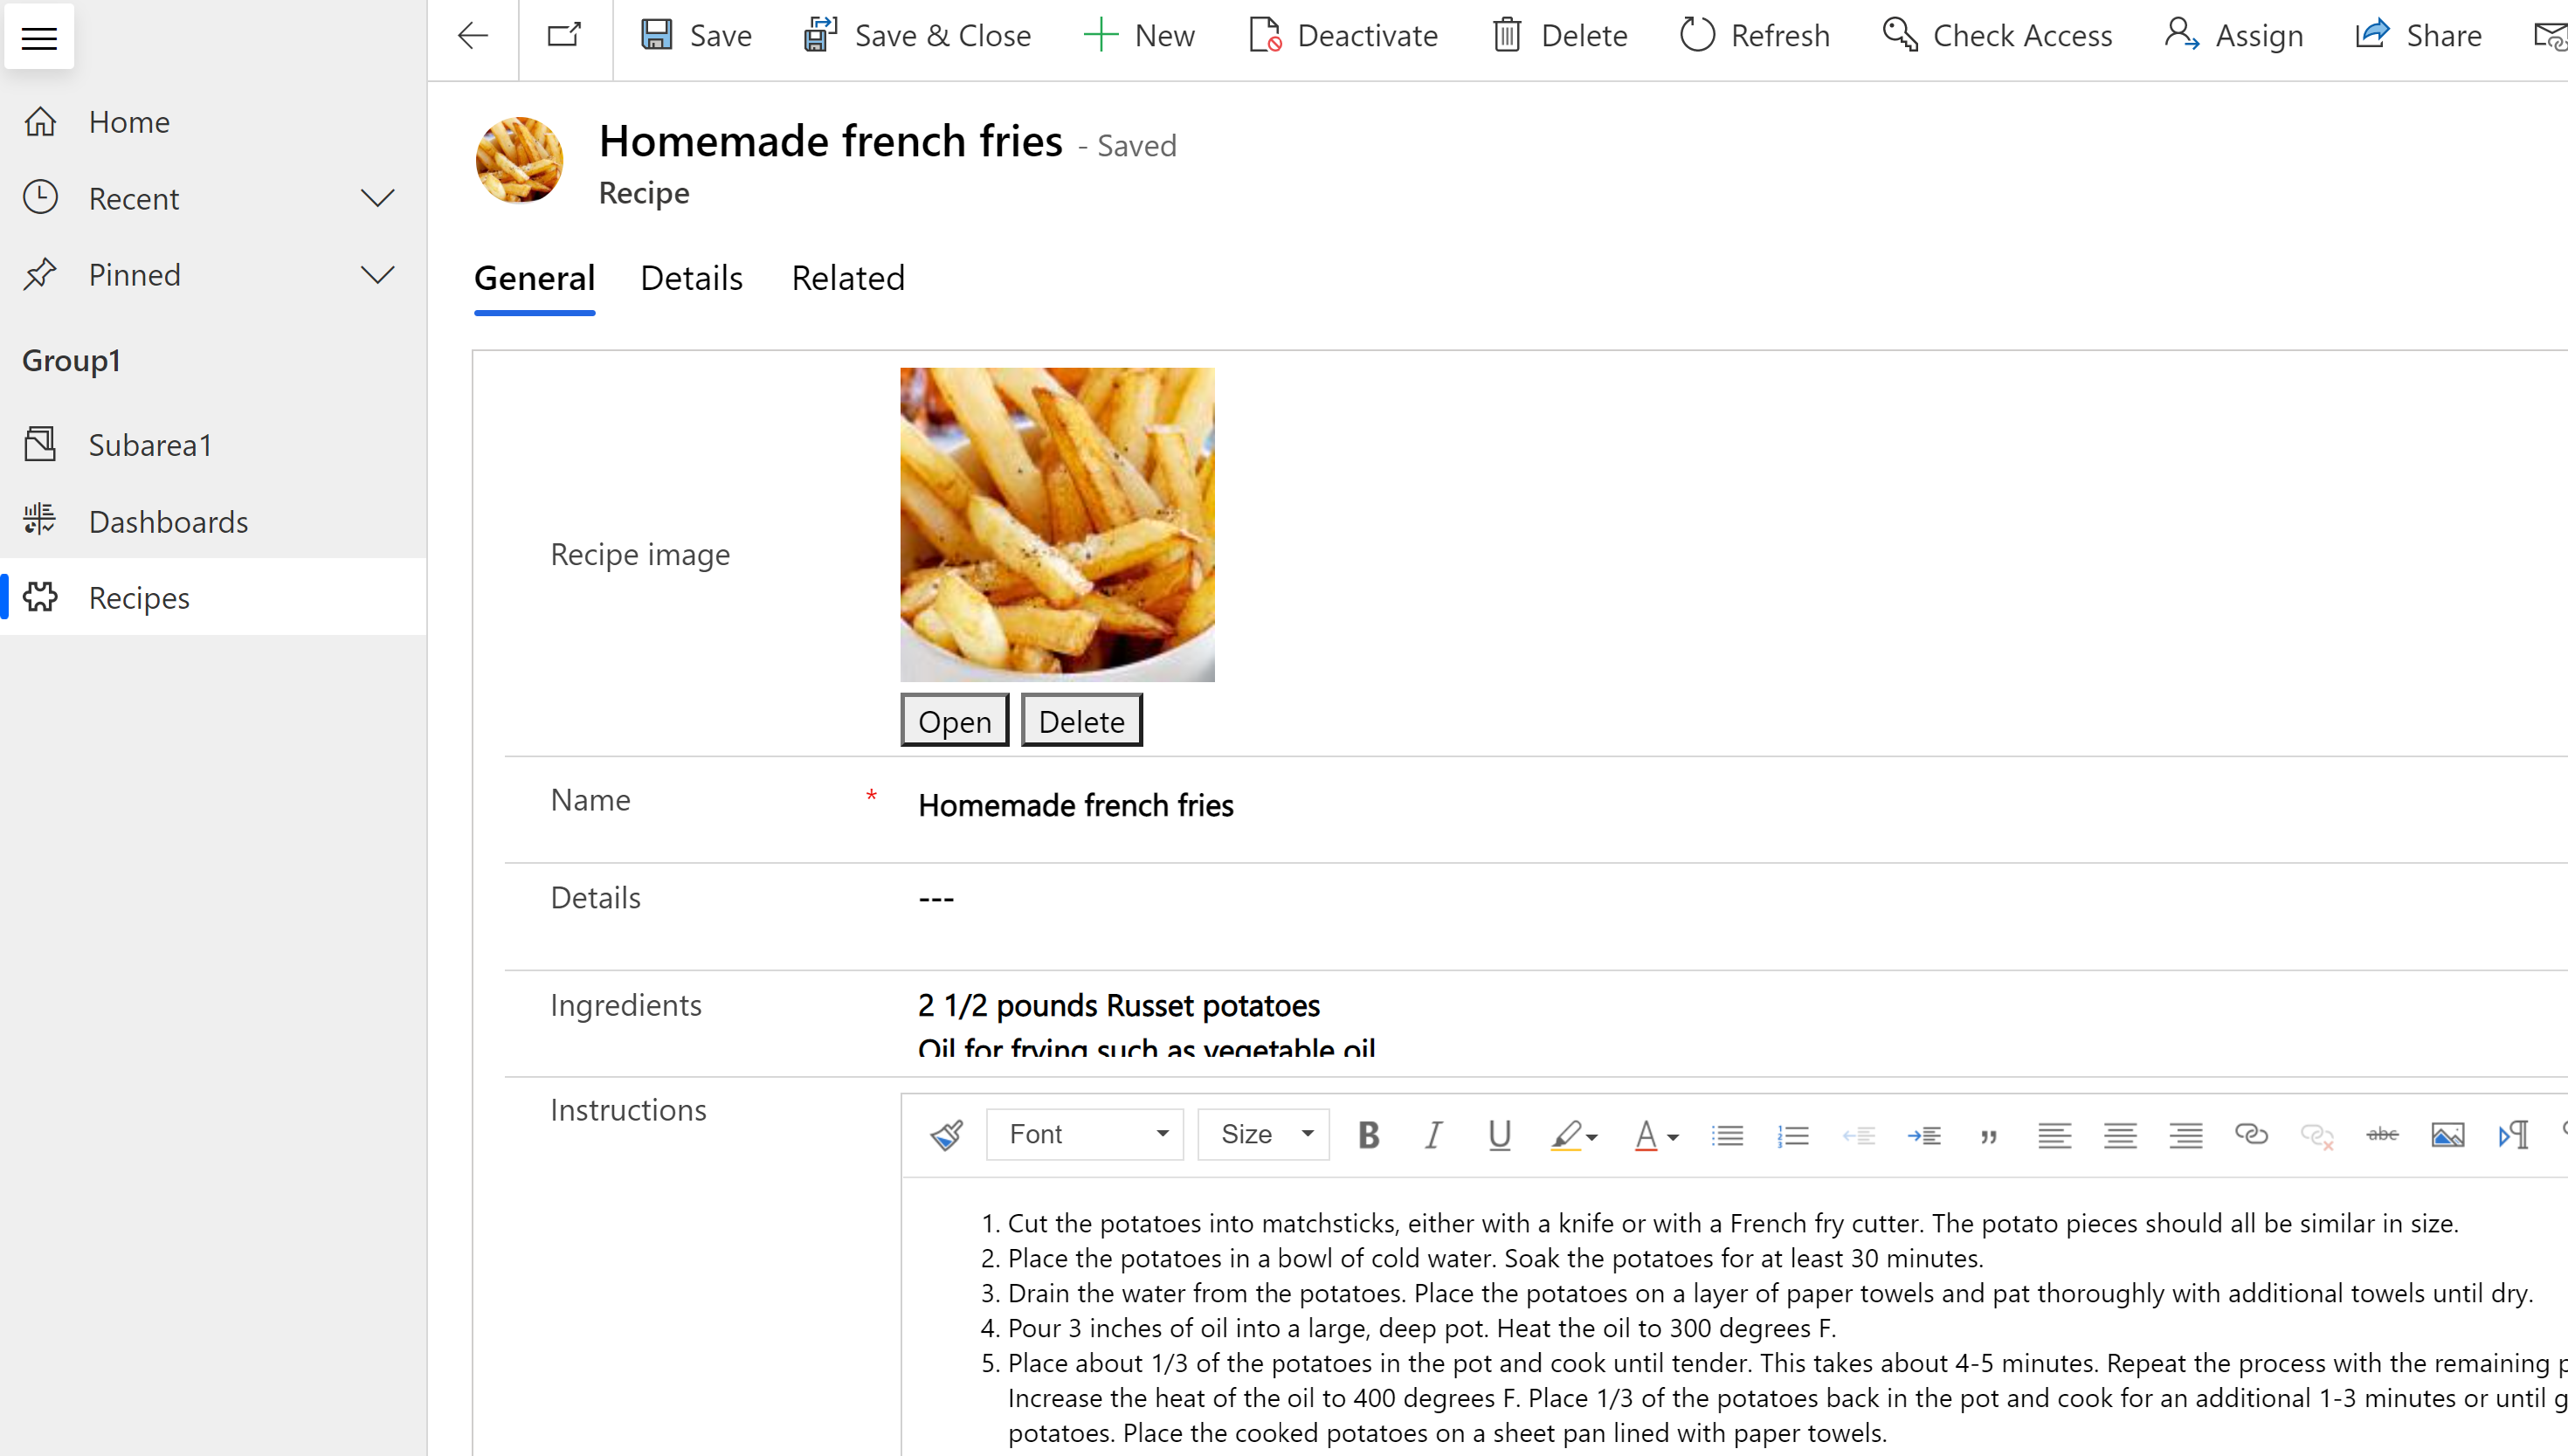2568x1456 pixels.
Task: Click the recipe image thumbnail
Action: [x=1057, y=523]
